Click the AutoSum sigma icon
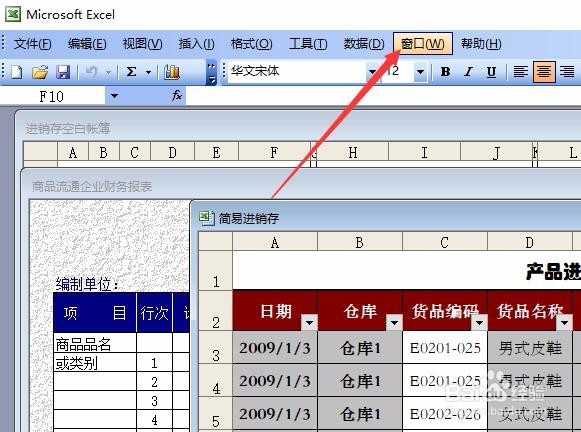 pyautogui.click(x=131, y=72)
